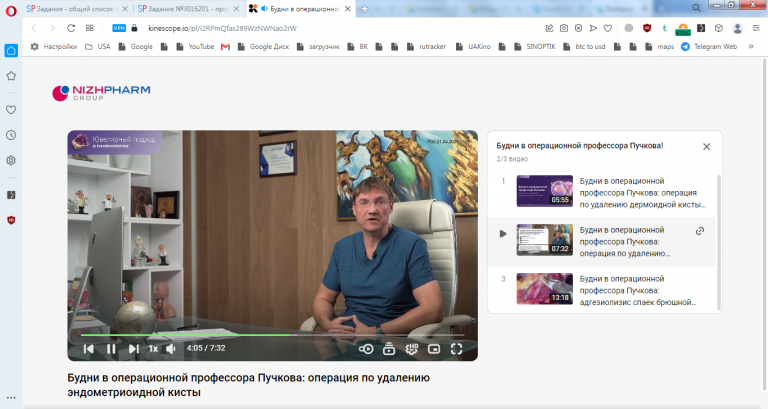Close the playlist side panel
Screen dimensions: 768x409
coord(706,146)
